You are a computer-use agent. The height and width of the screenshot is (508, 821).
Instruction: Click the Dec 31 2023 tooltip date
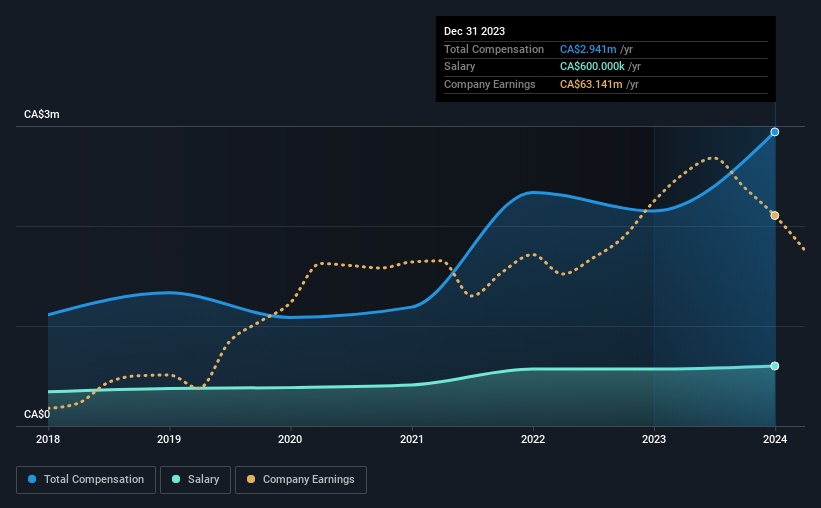pyautogui.click(x=474, y=31)
